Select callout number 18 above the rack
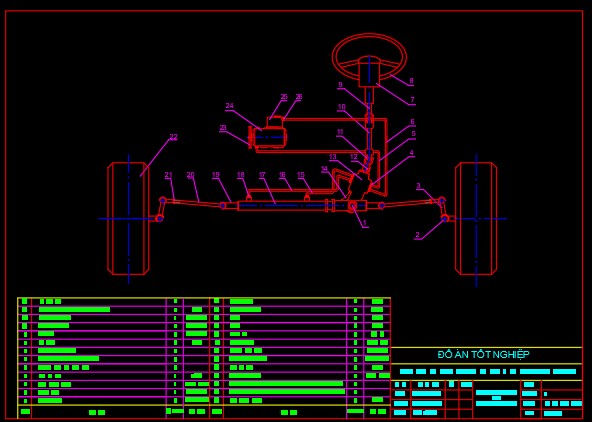Viewport: 592px width, 422px height. coord(240,175)
